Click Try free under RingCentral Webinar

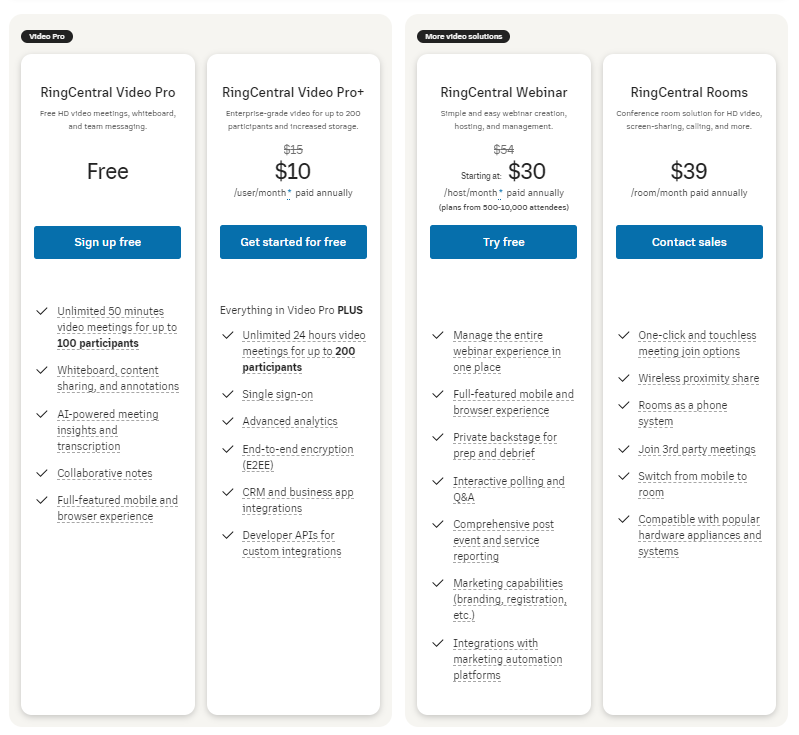point(503,242)
